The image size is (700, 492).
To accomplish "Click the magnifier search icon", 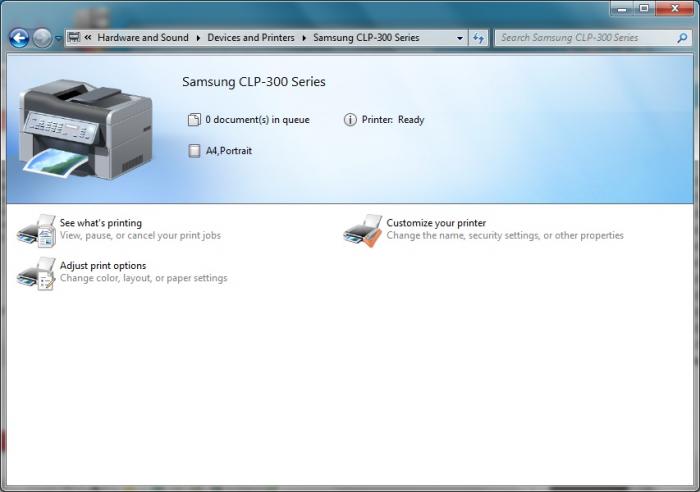I will pyautogui.click(x=682, y=38).
